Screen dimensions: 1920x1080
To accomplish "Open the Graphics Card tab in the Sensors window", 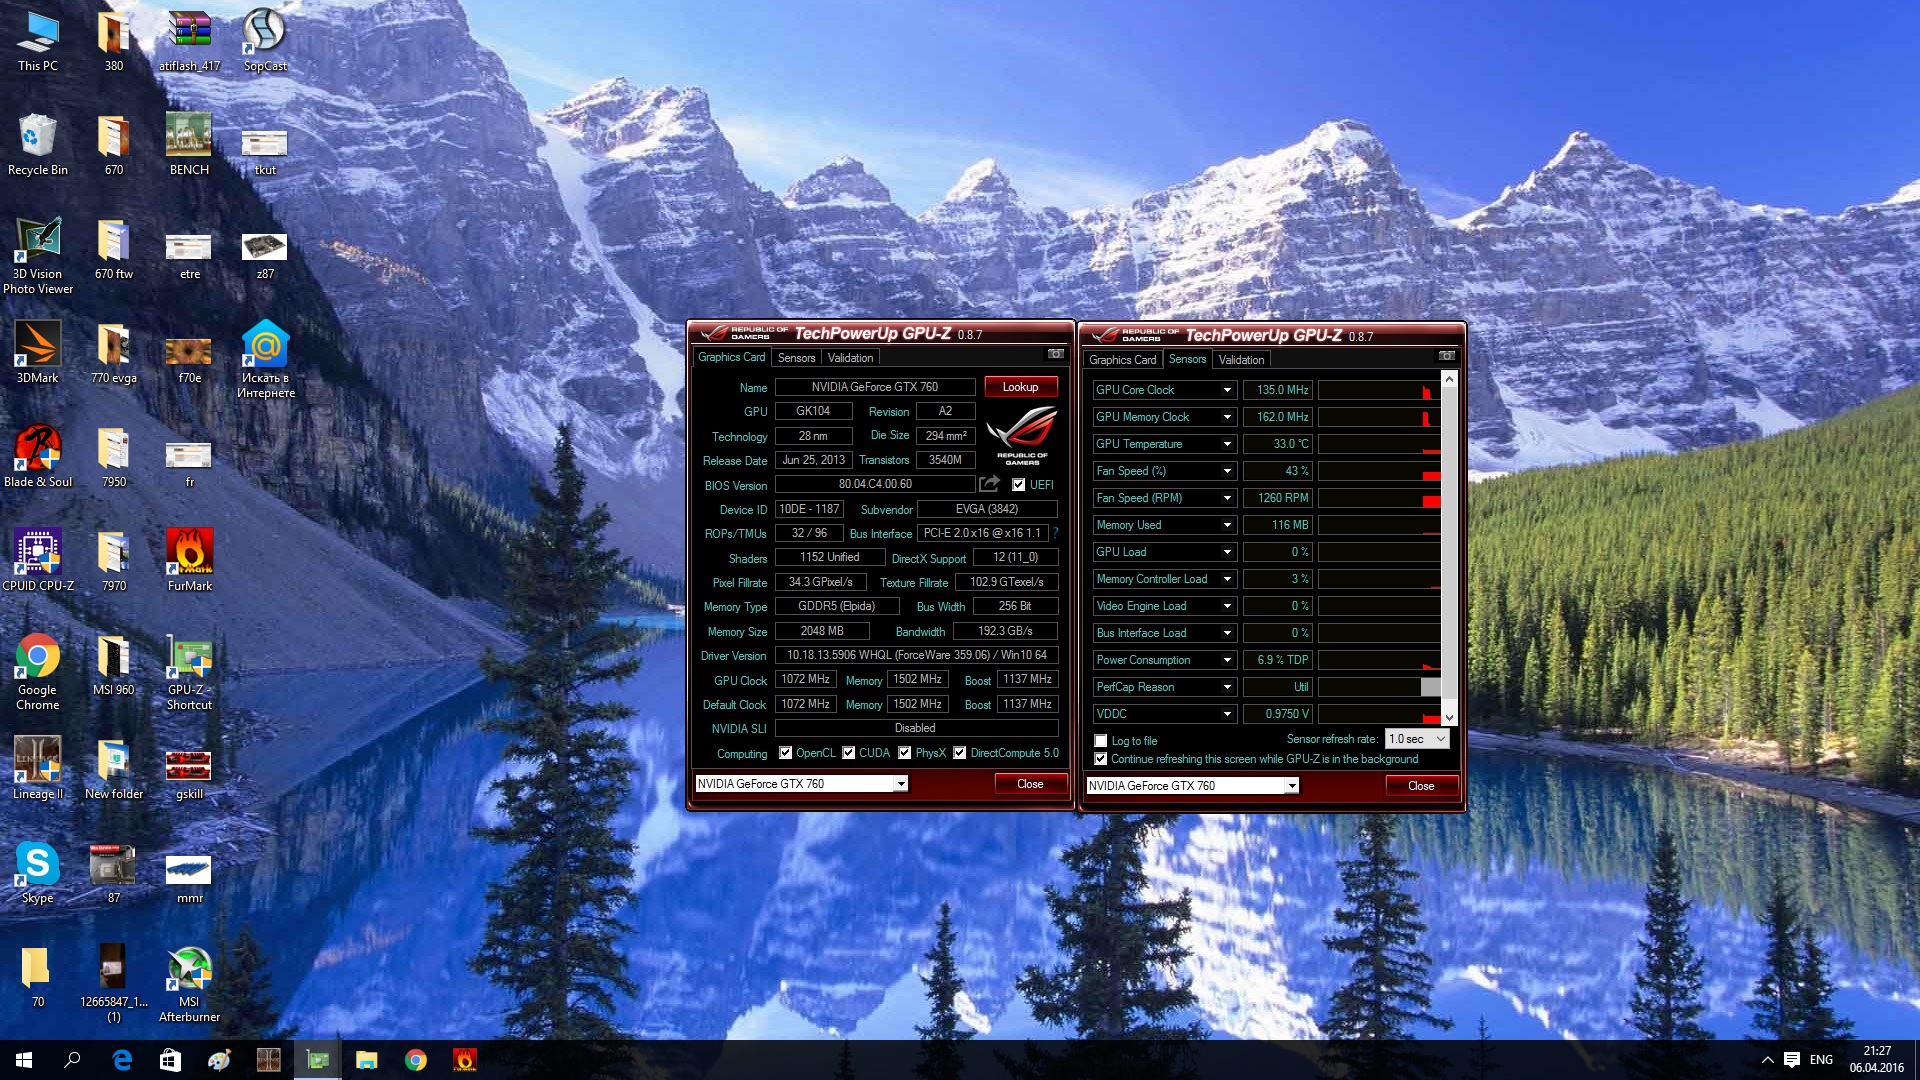I will coord(1122,360).
